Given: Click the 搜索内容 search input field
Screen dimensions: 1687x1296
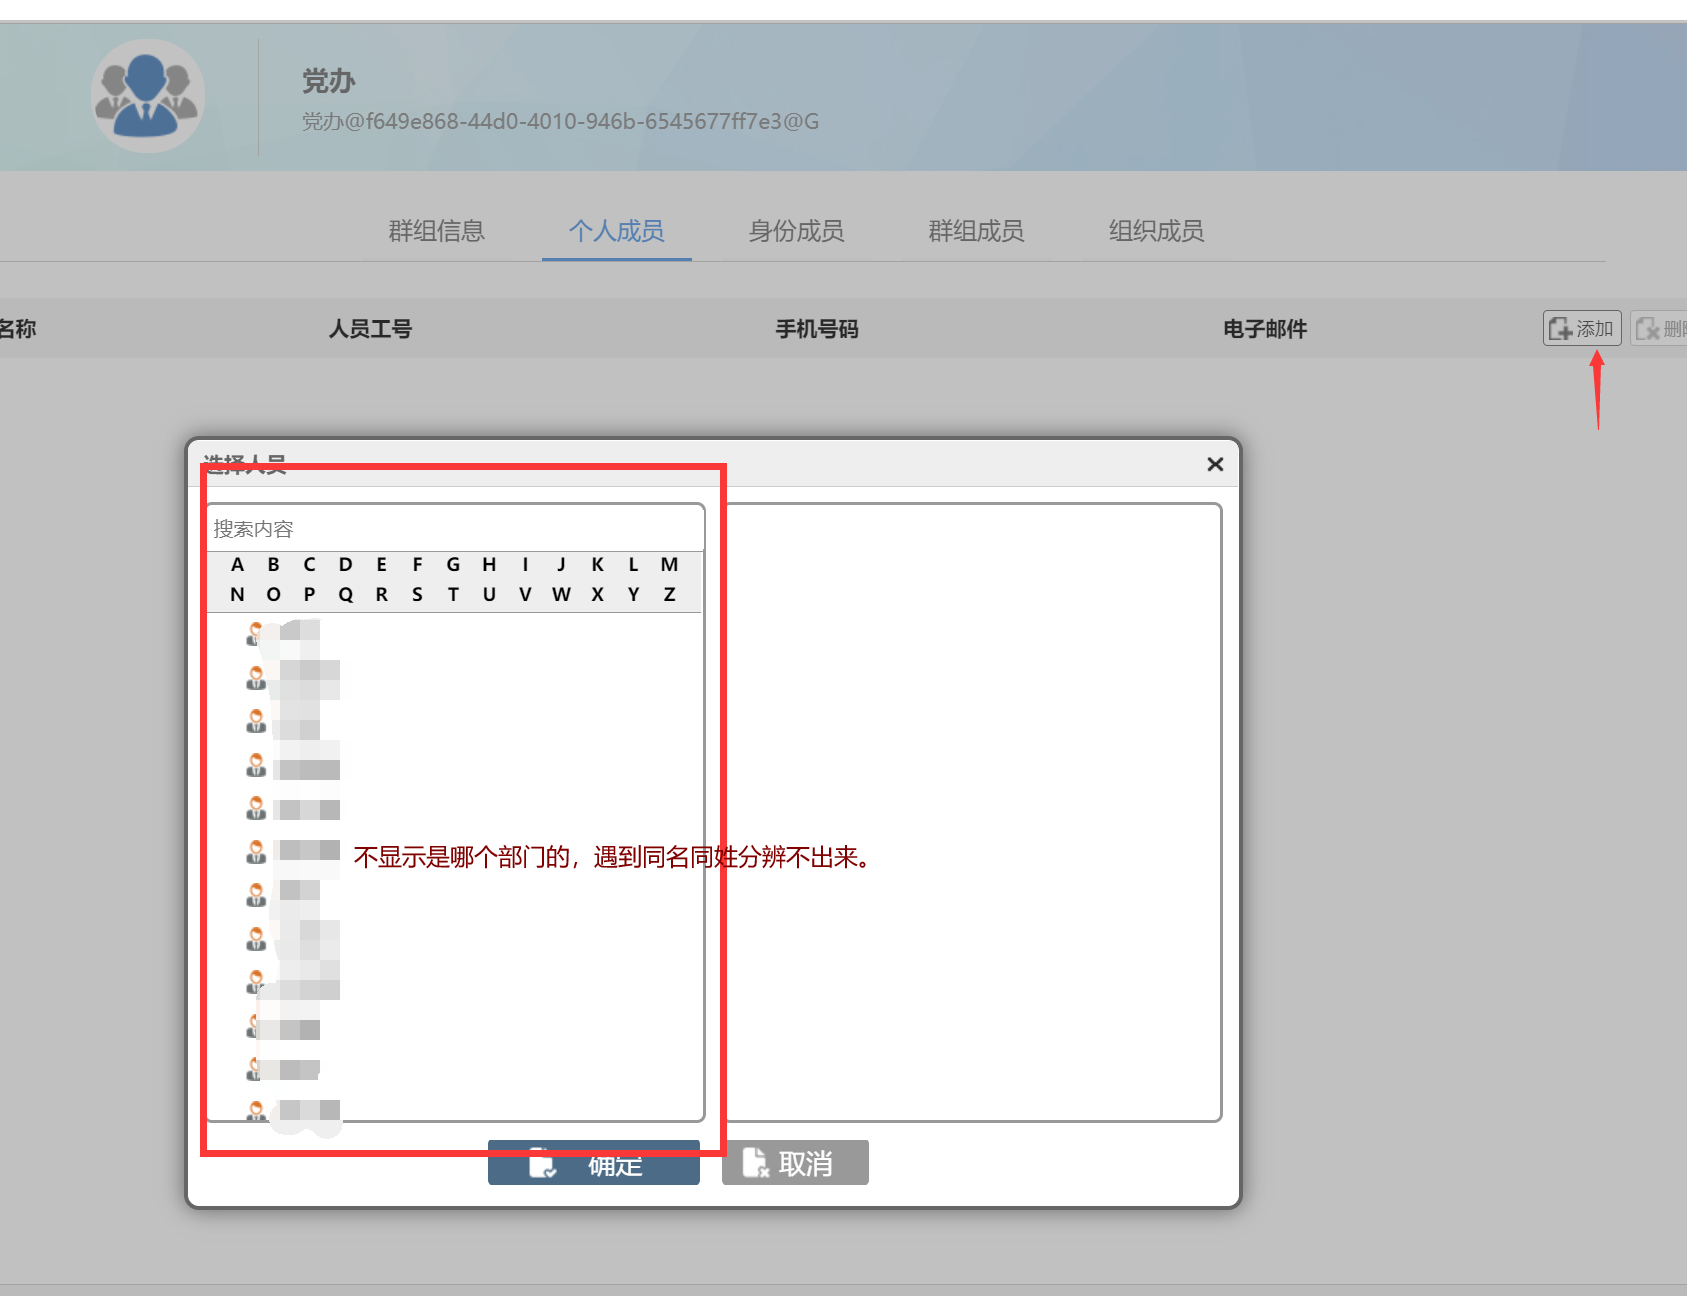Looking at the screenshot, I should [455, 528].
